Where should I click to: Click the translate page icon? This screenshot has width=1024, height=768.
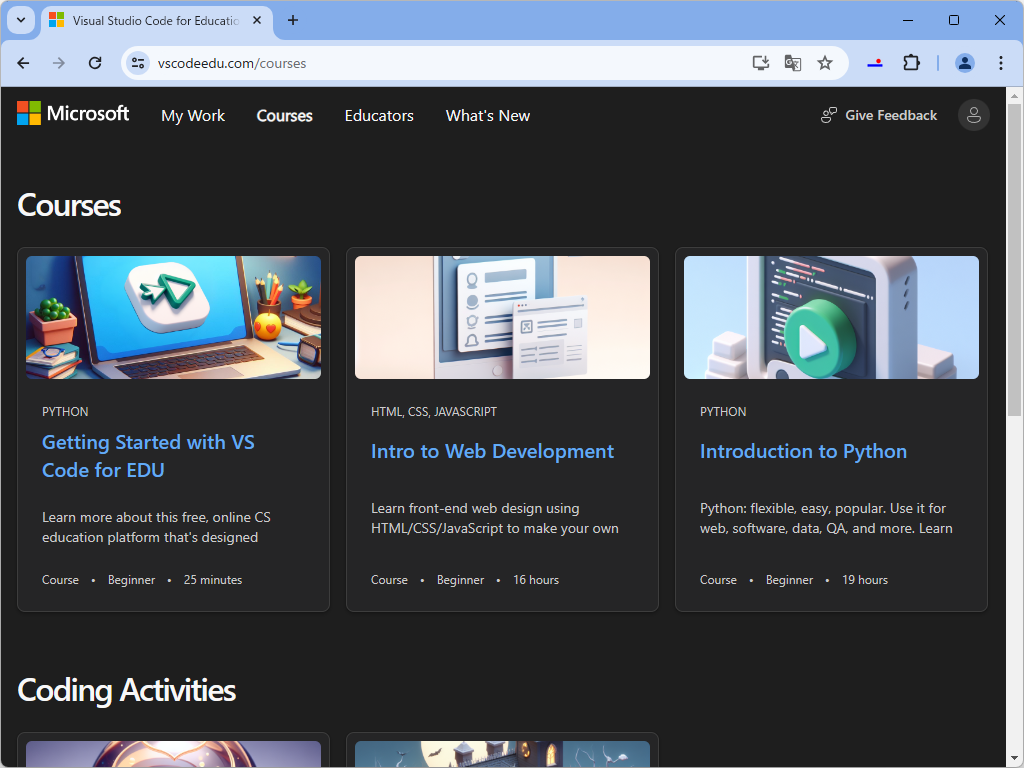tap(793, 63)
